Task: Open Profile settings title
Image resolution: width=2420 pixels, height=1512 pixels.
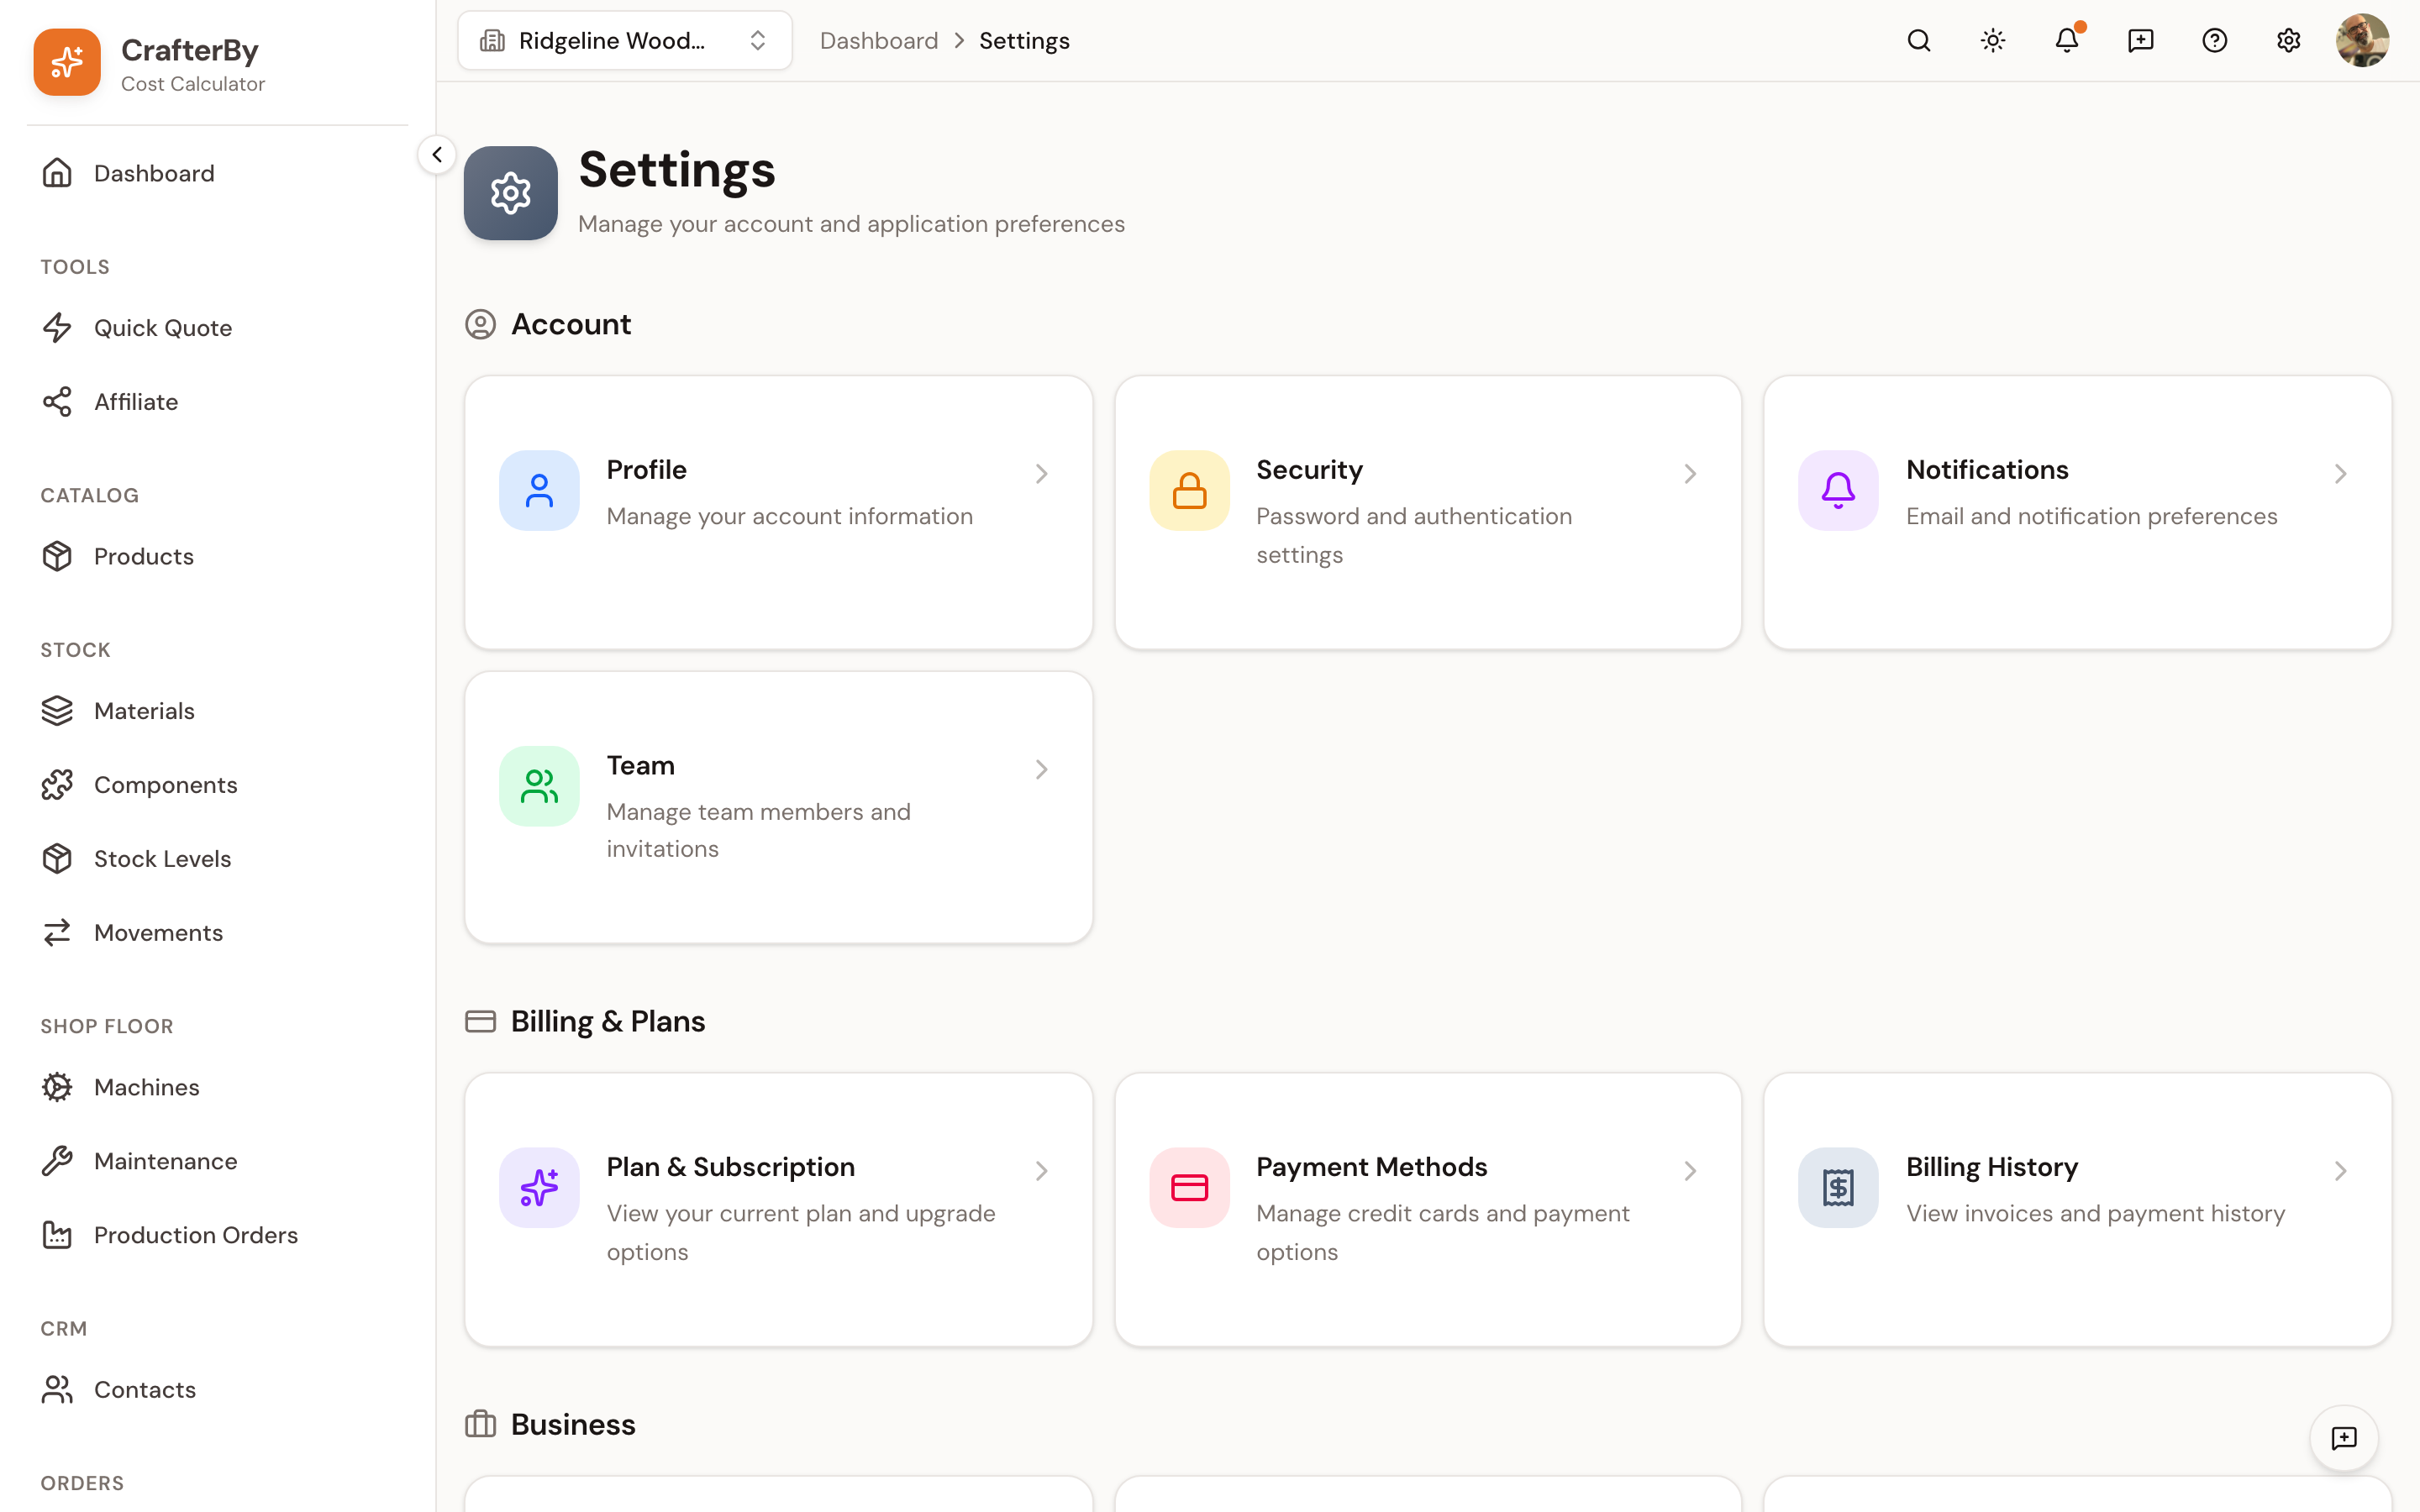Action: 646,470
